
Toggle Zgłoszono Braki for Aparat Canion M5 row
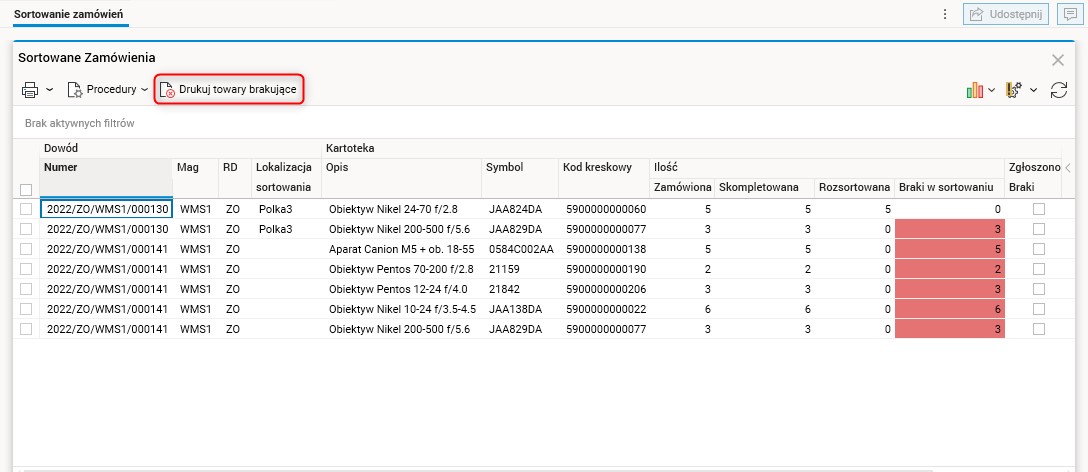[1039, 248]
